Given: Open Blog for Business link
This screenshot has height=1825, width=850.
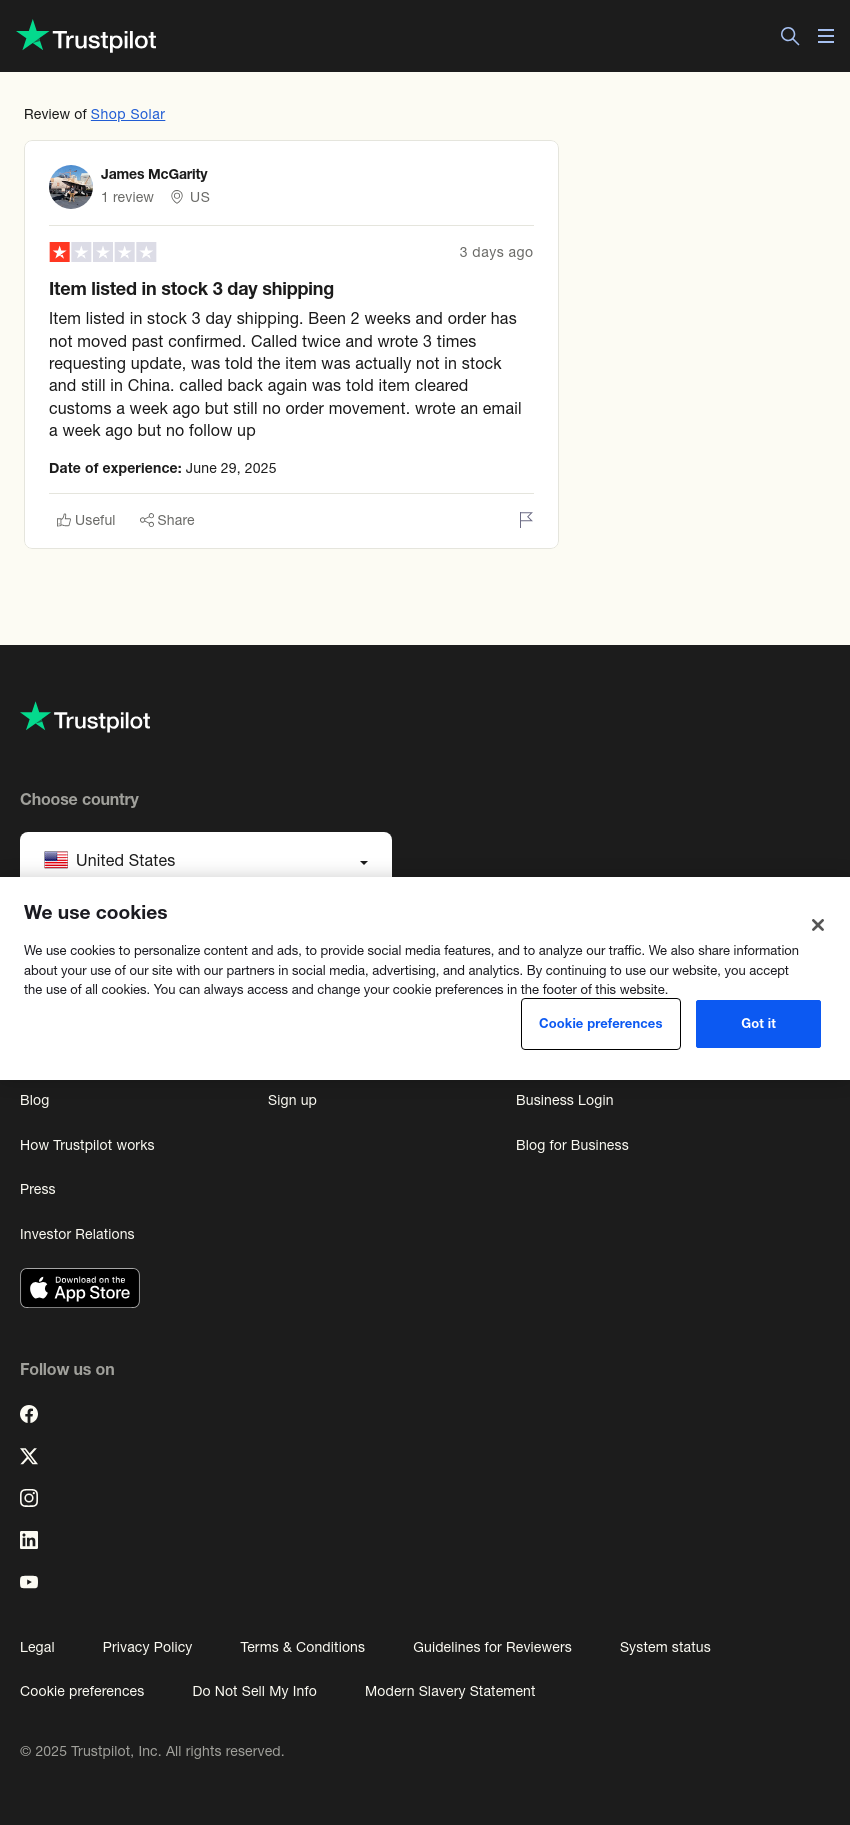Looking at the screenshot, I should point(572,1145).
